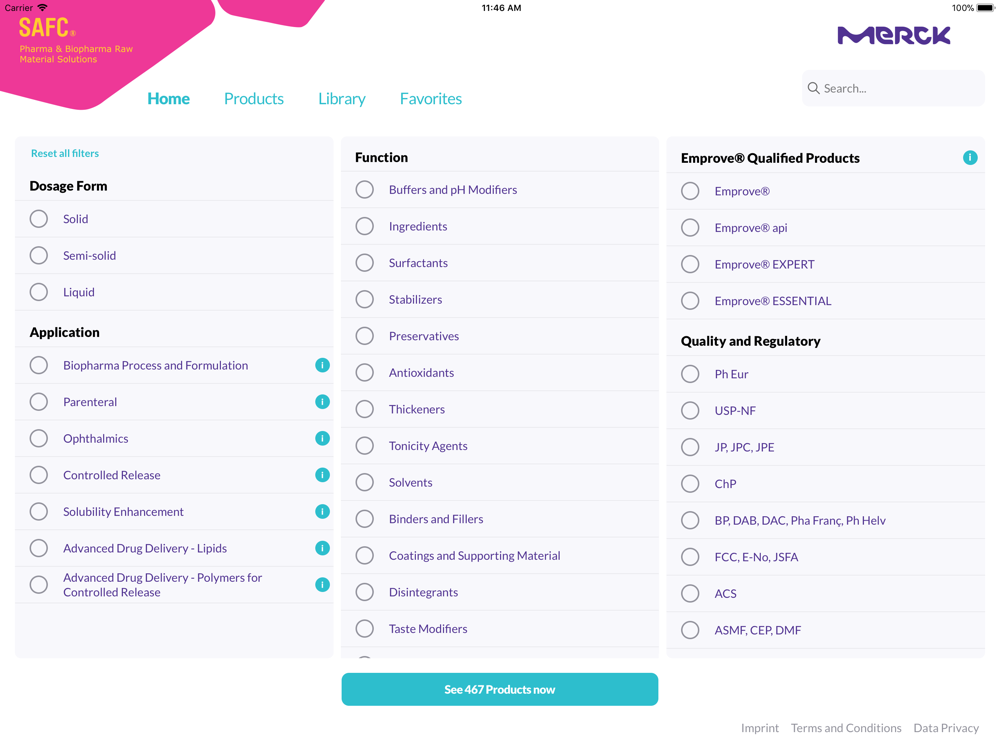Open info icon for Controlled Release
The image size is (1000, 750).
[323, 475]
